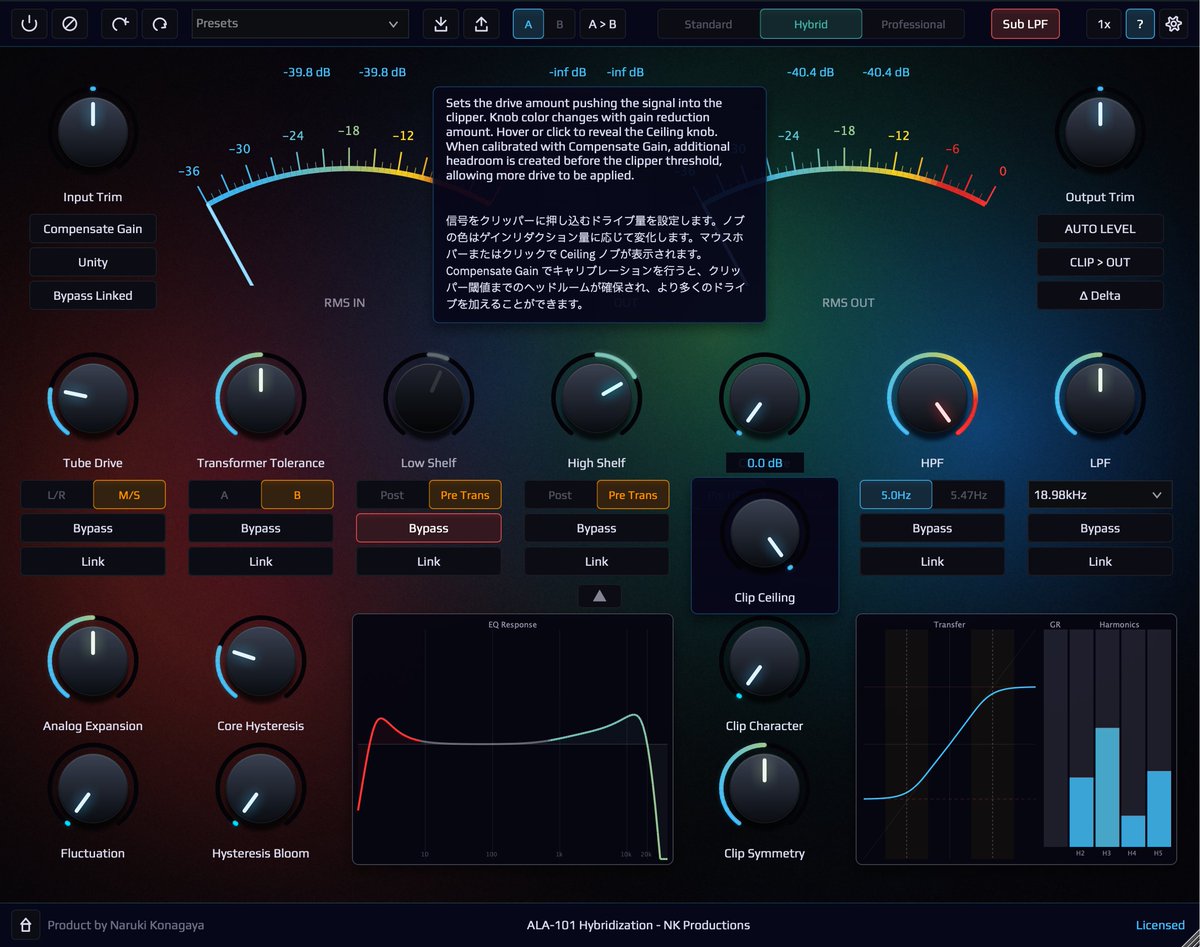Click the Core Hysteresis knob

[261, 661]
